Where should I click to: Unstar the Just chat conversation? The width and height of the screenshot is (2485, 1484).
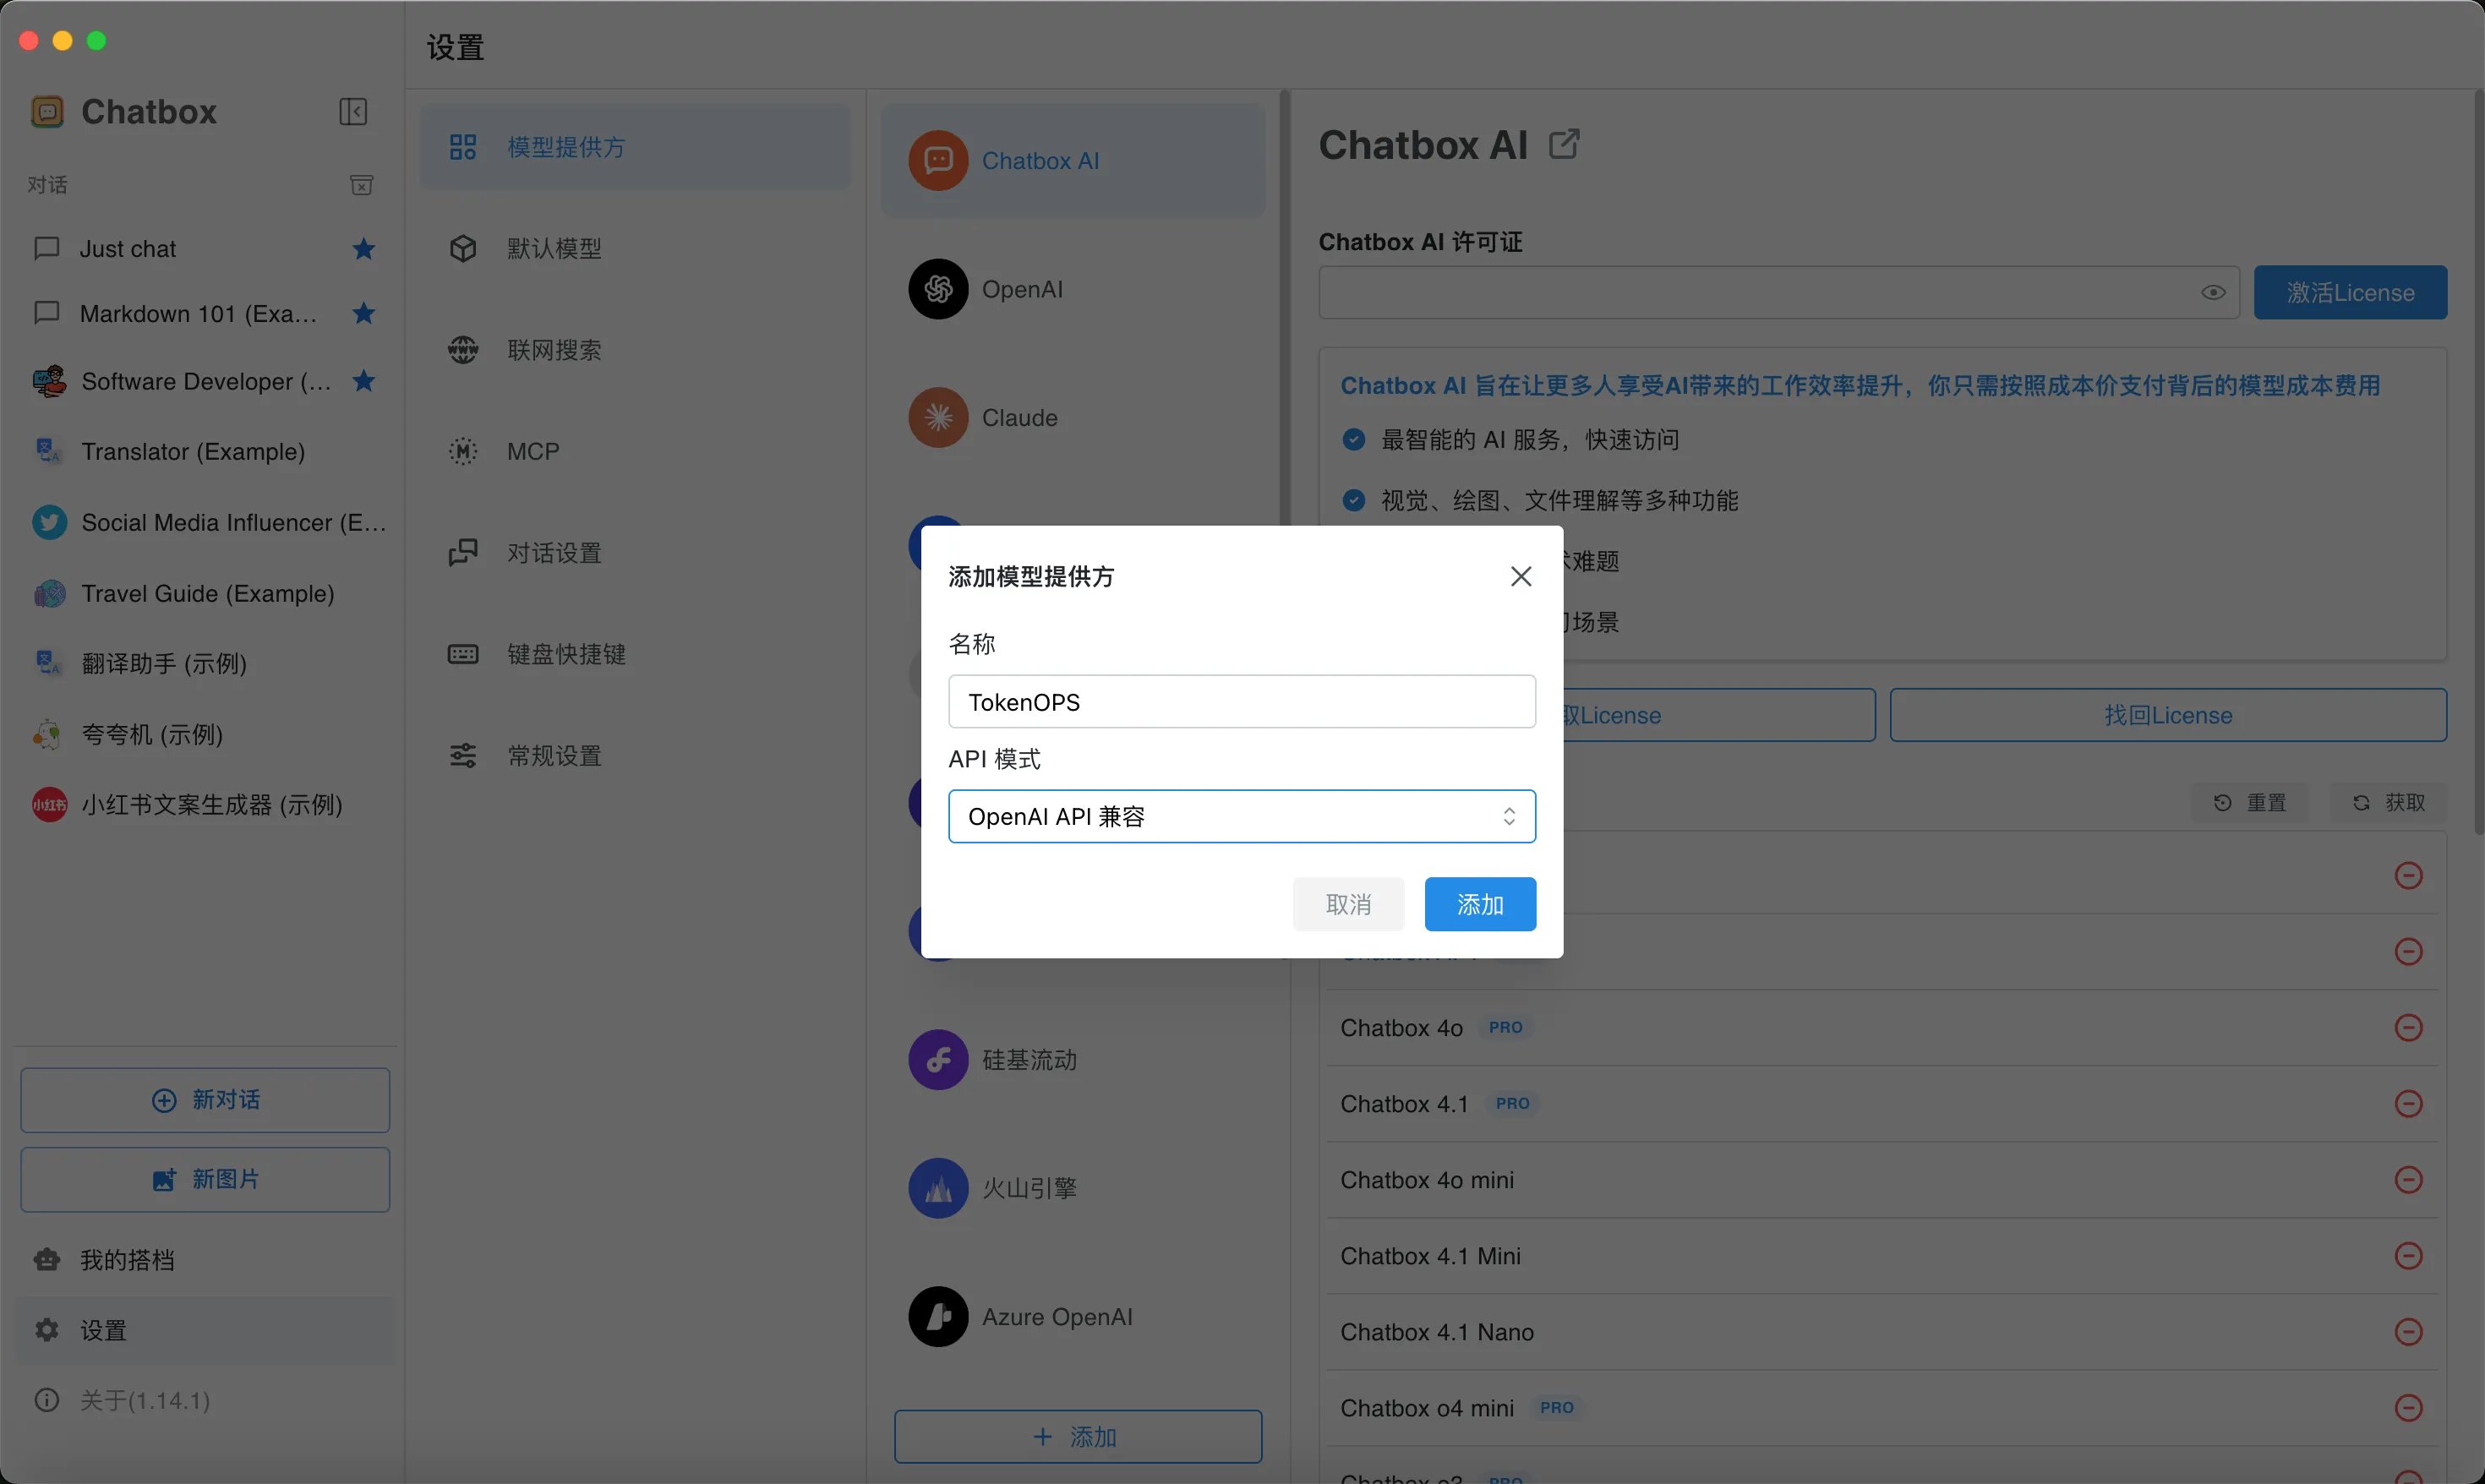[364, 248]
